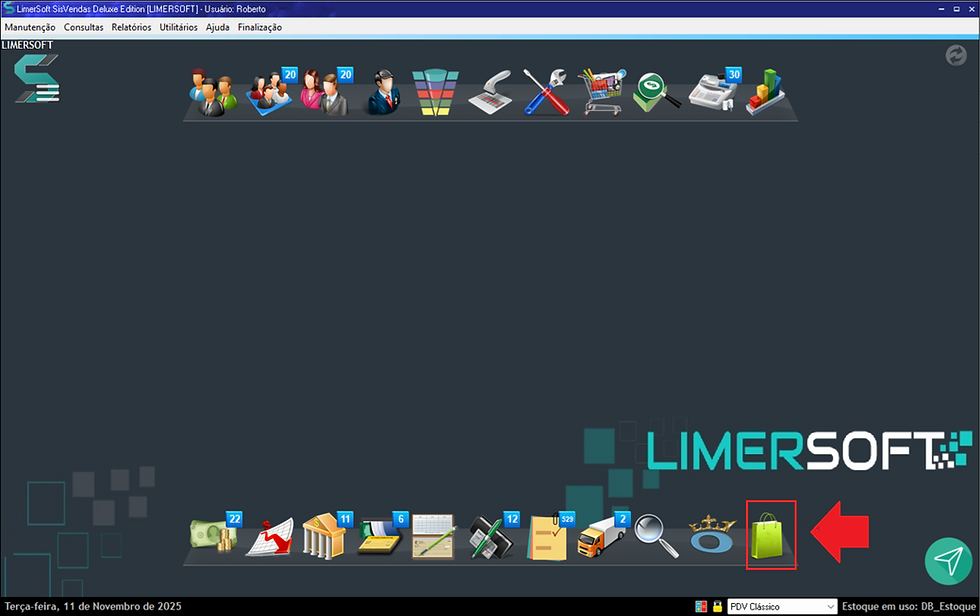Open the three-person group icon
The height and width of the screenshot is (616, 980).
(x=213, y=92)
